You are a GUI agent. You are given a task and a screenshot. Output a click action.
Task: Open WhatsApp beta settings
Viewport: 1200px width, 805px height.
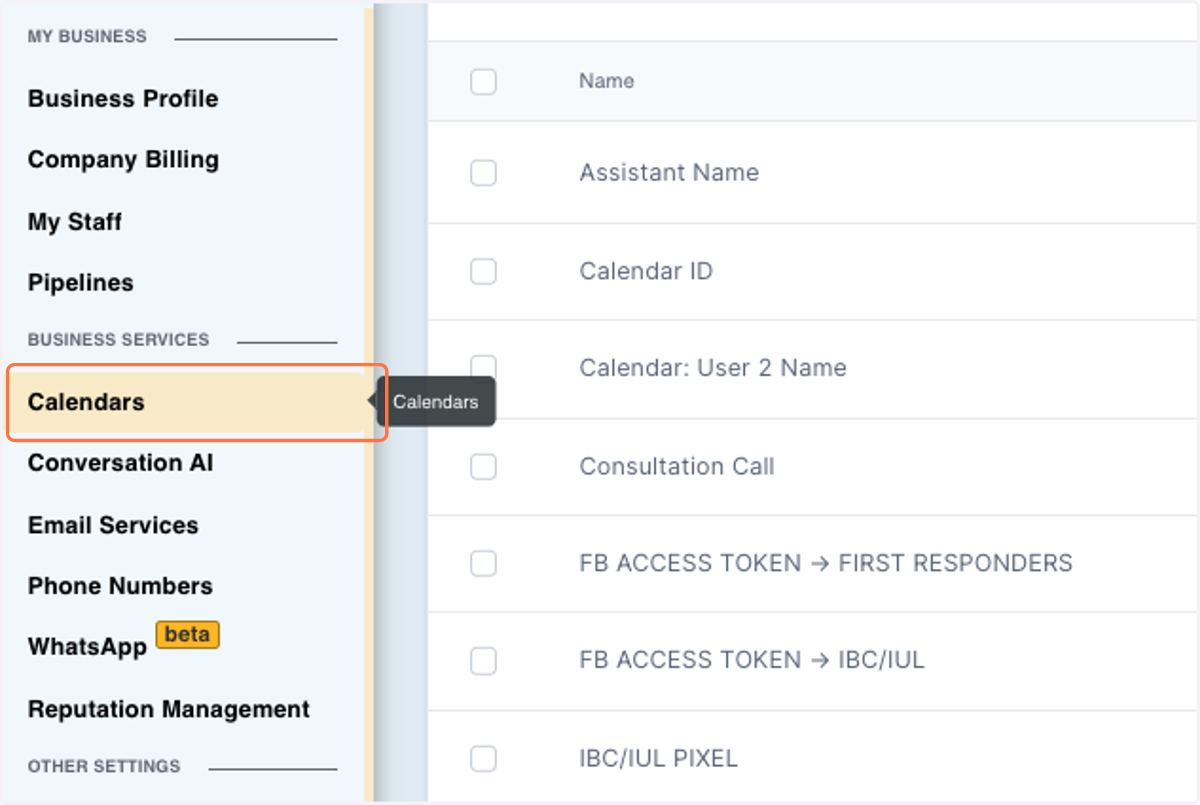[x=87, y=647]
